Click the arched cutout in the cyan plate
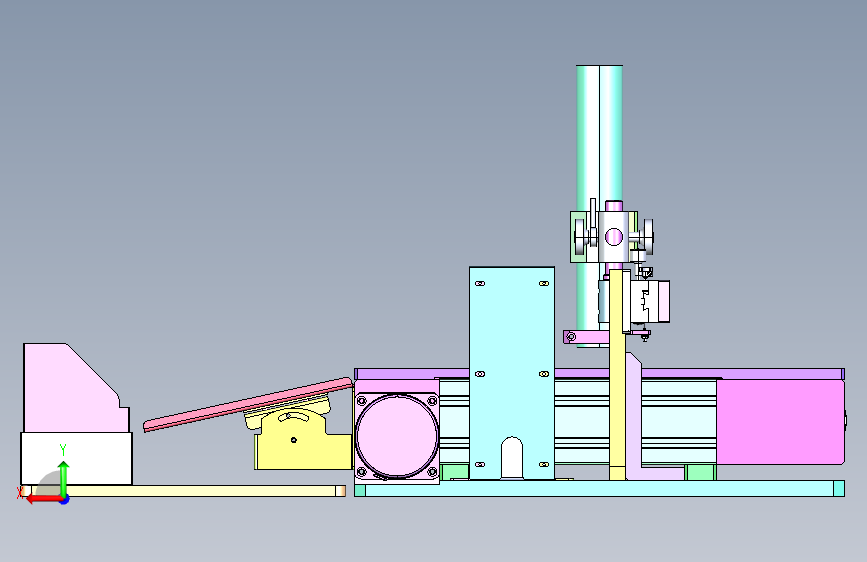Image resolution: width=867 pixels, height=562 pixels. coord(512,457)
